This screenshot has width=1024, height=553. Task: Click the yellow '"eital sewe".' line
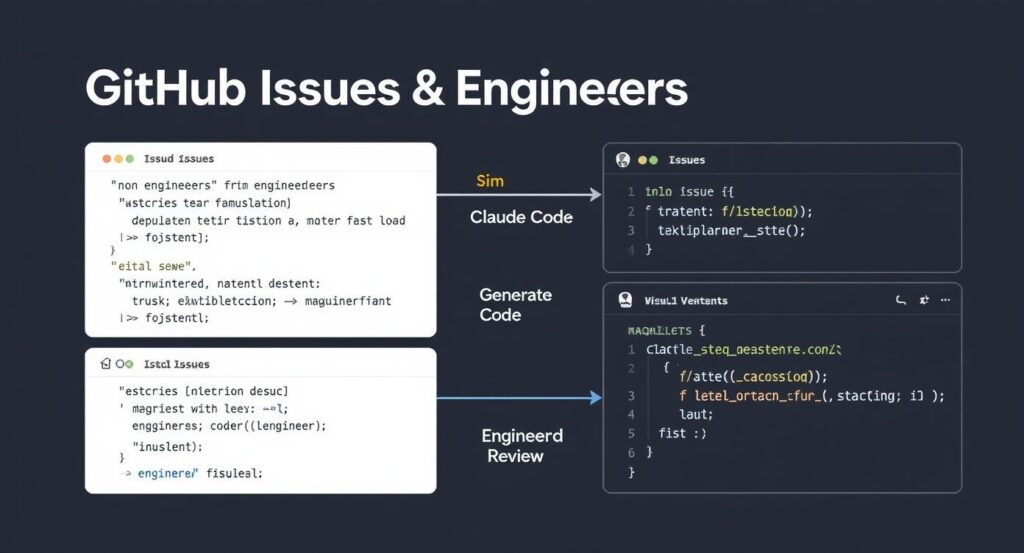coord(153,266)
